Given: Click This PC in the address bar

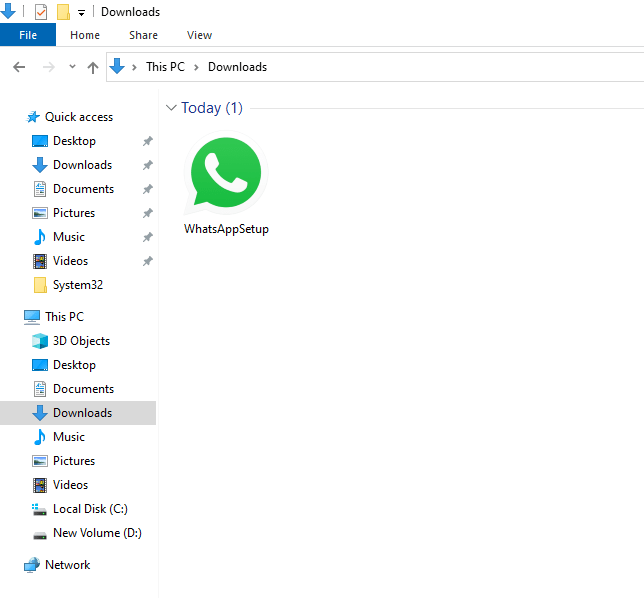Looking at the screenshot, I should click(166, 67).
